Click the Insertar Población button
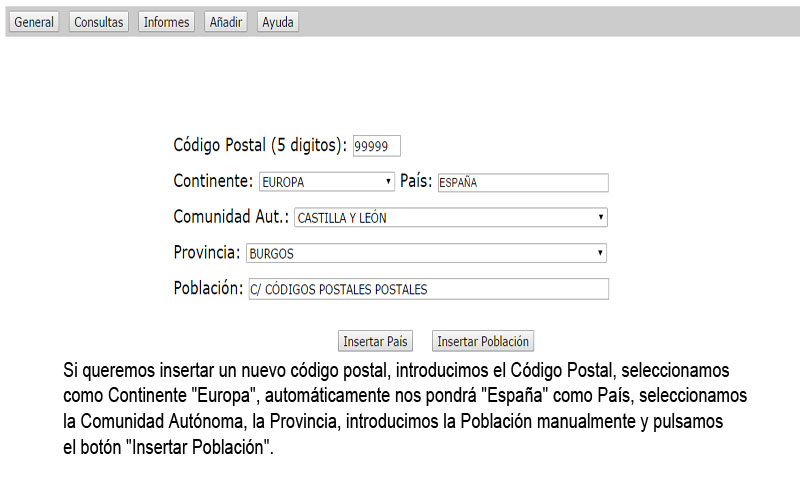800x500 pixels. pos(483,341)
